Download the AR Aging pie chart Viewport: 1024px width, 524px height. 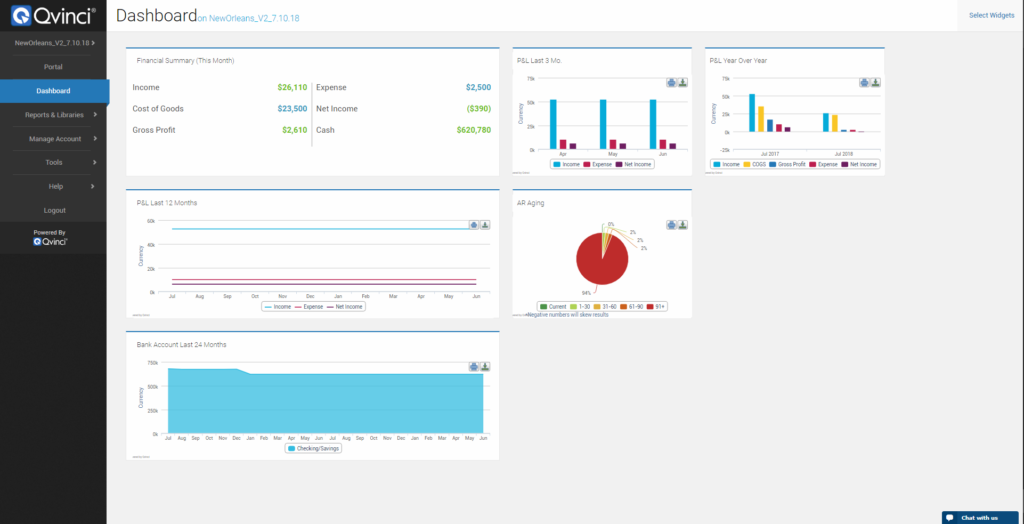pos(682,225)
